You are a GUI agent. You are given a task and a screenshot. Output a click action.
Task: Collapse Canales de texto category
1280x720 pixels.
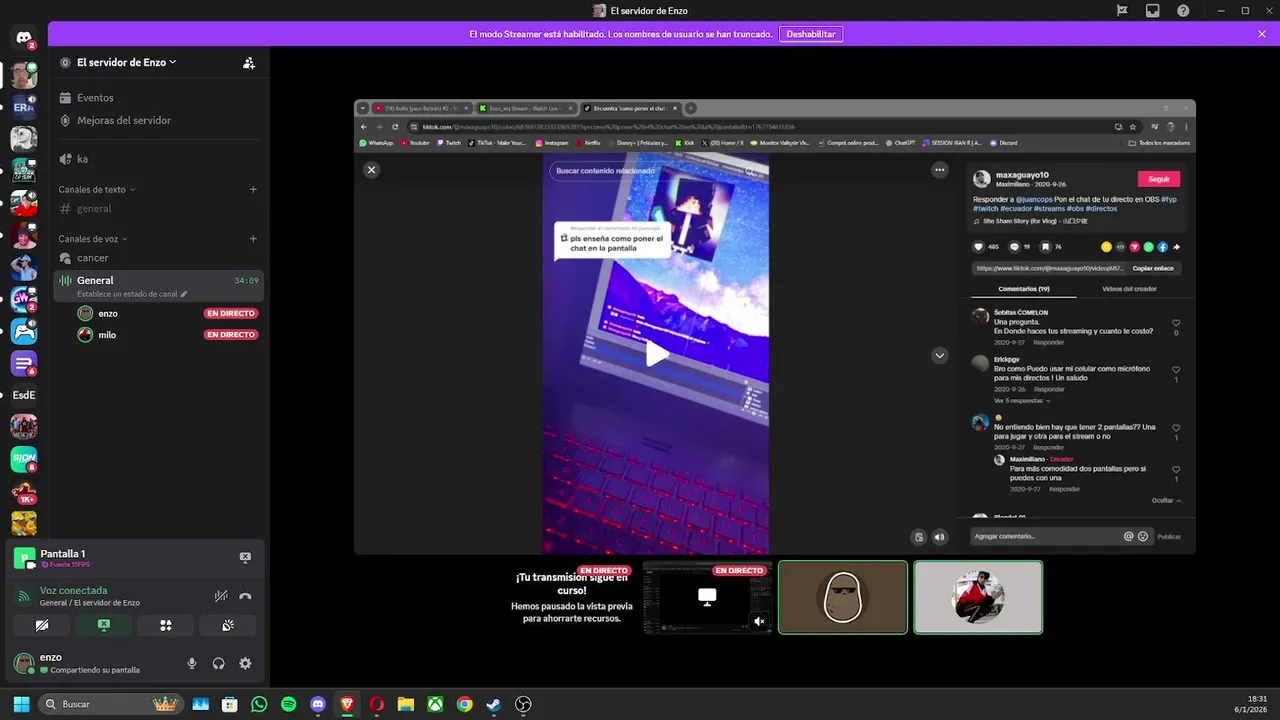pyautogui.click(x=96, y=189)
